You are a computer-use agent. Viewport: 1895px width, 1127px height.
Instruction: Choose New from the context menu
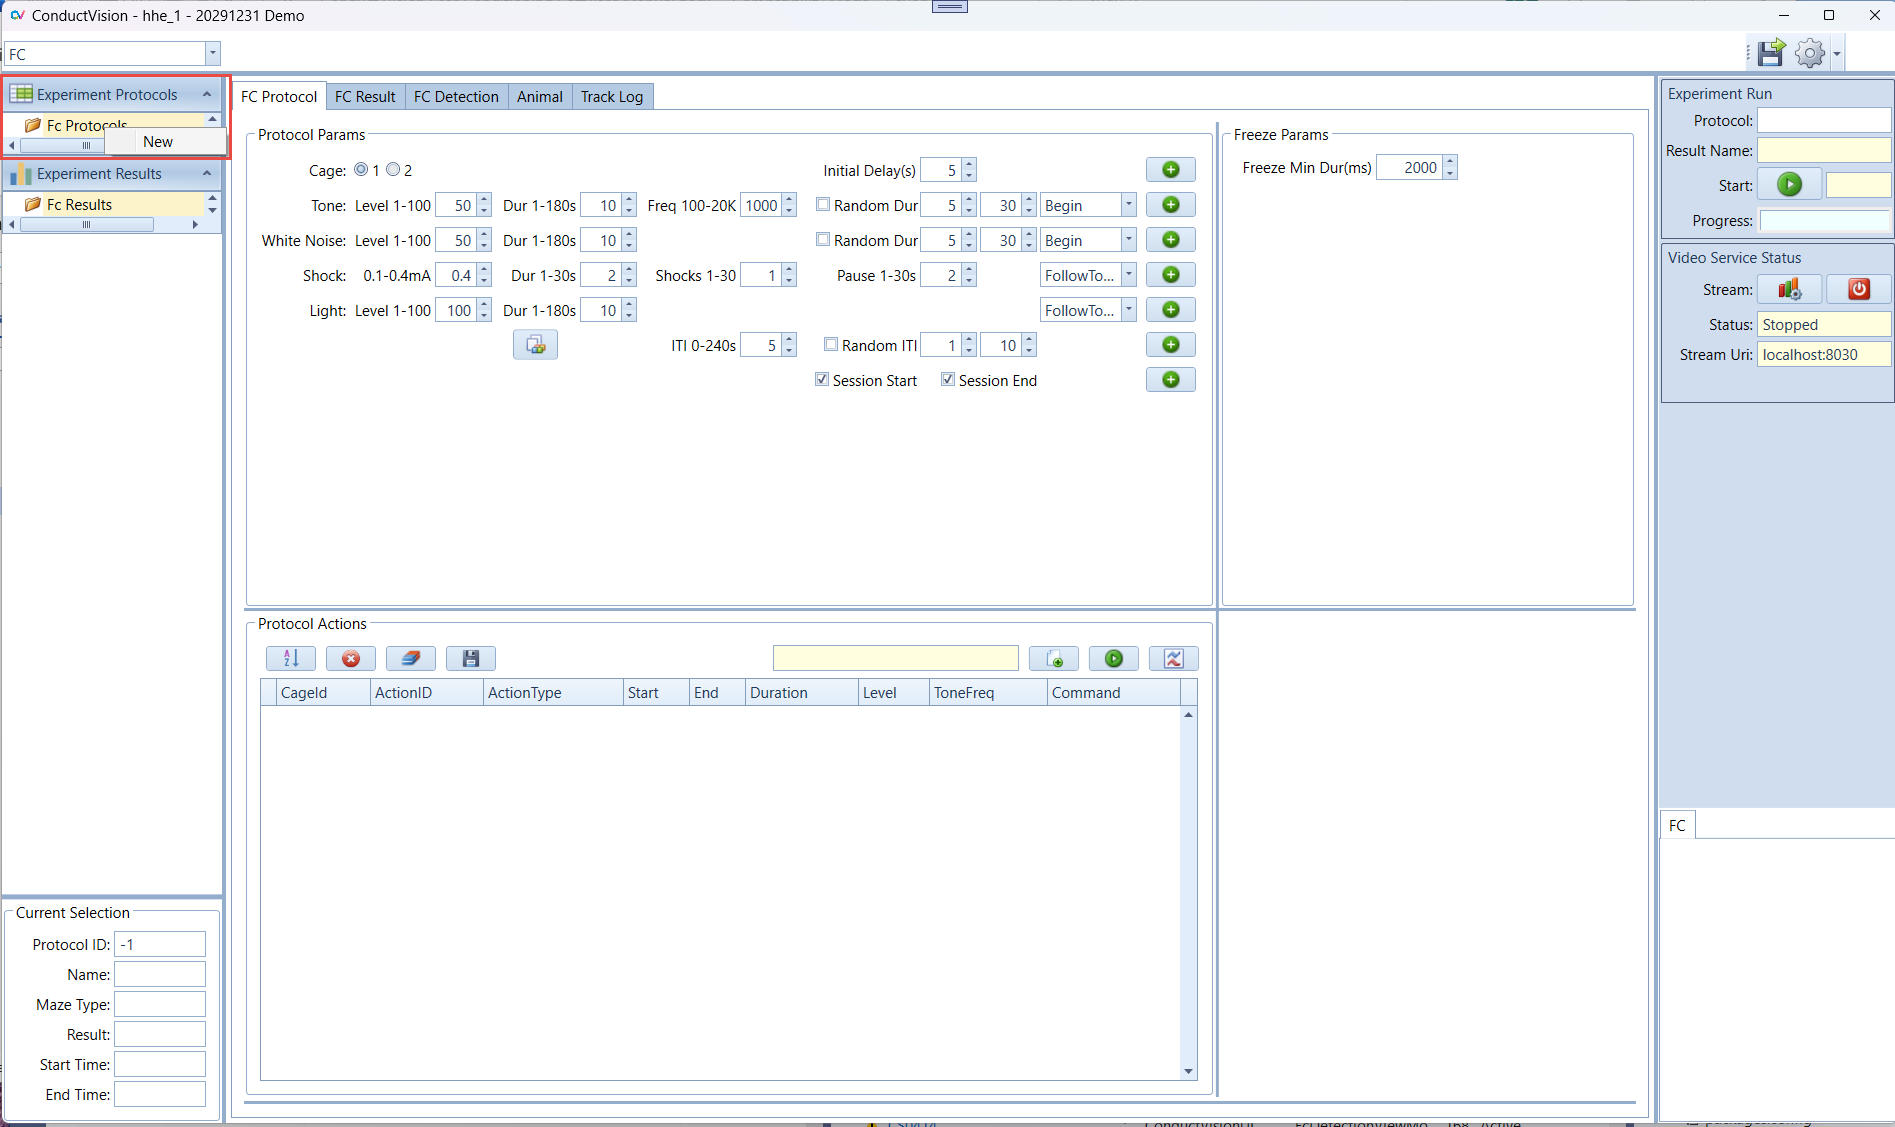click(x=158, y=142)
